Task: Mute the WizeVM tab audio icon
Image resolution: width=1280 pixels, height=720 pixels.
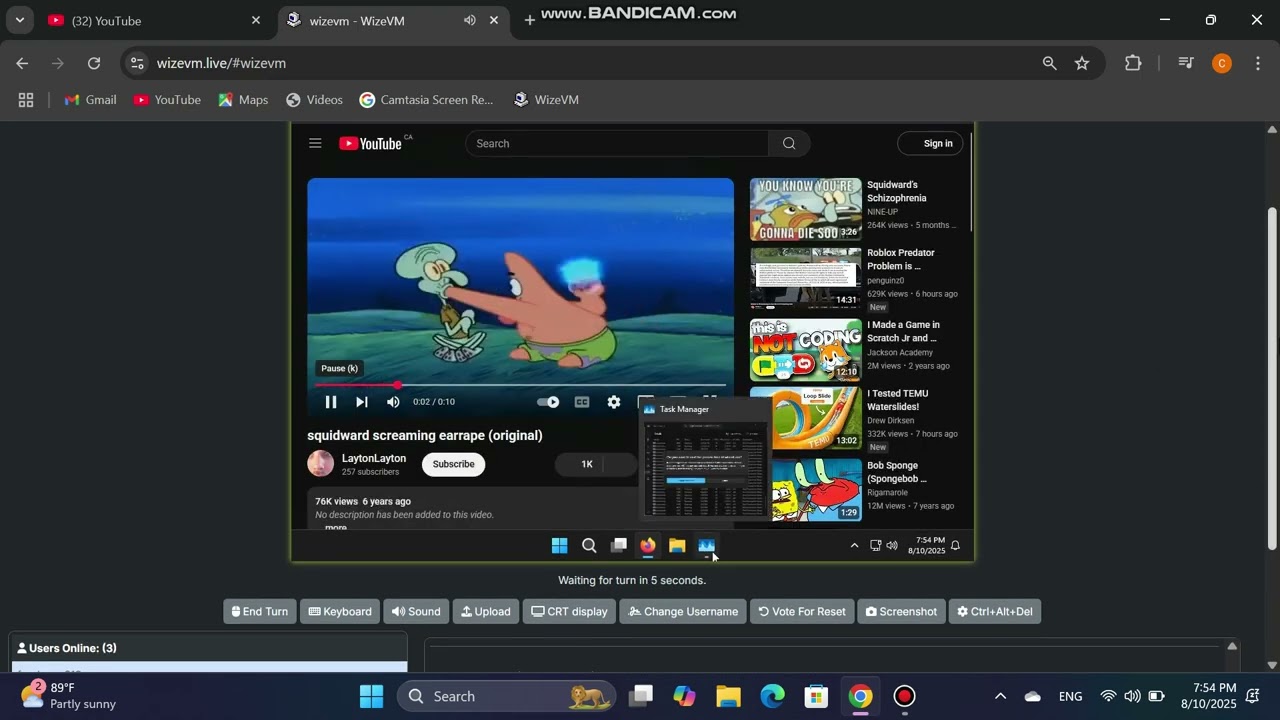Action: (x=469, y=21)
